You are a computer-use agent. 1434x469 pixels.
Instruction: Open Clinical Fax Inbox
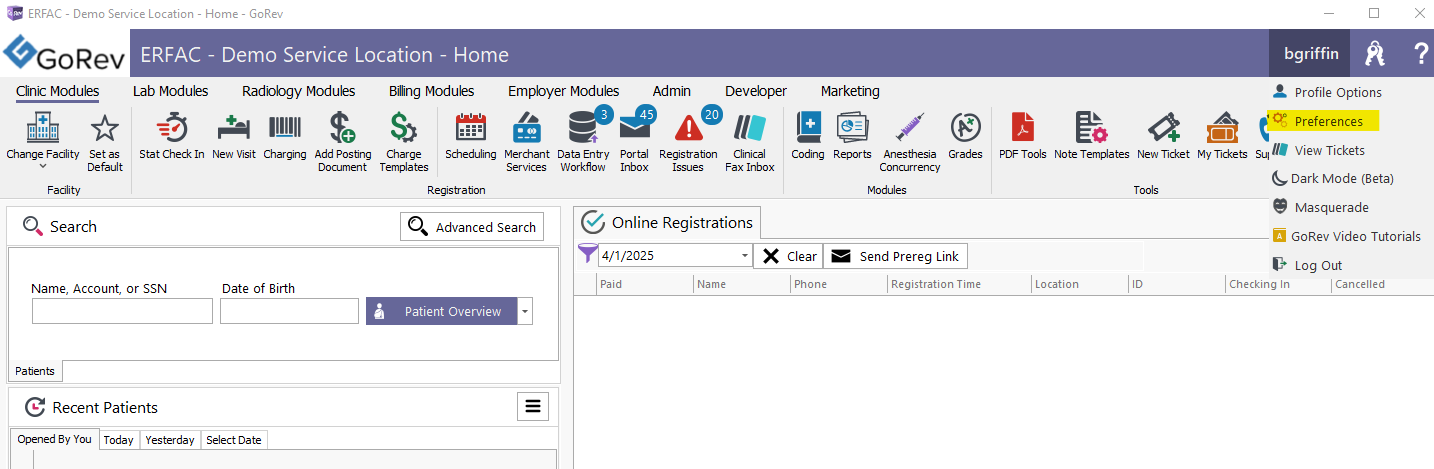pyautogui.click(x=750, y=142)
